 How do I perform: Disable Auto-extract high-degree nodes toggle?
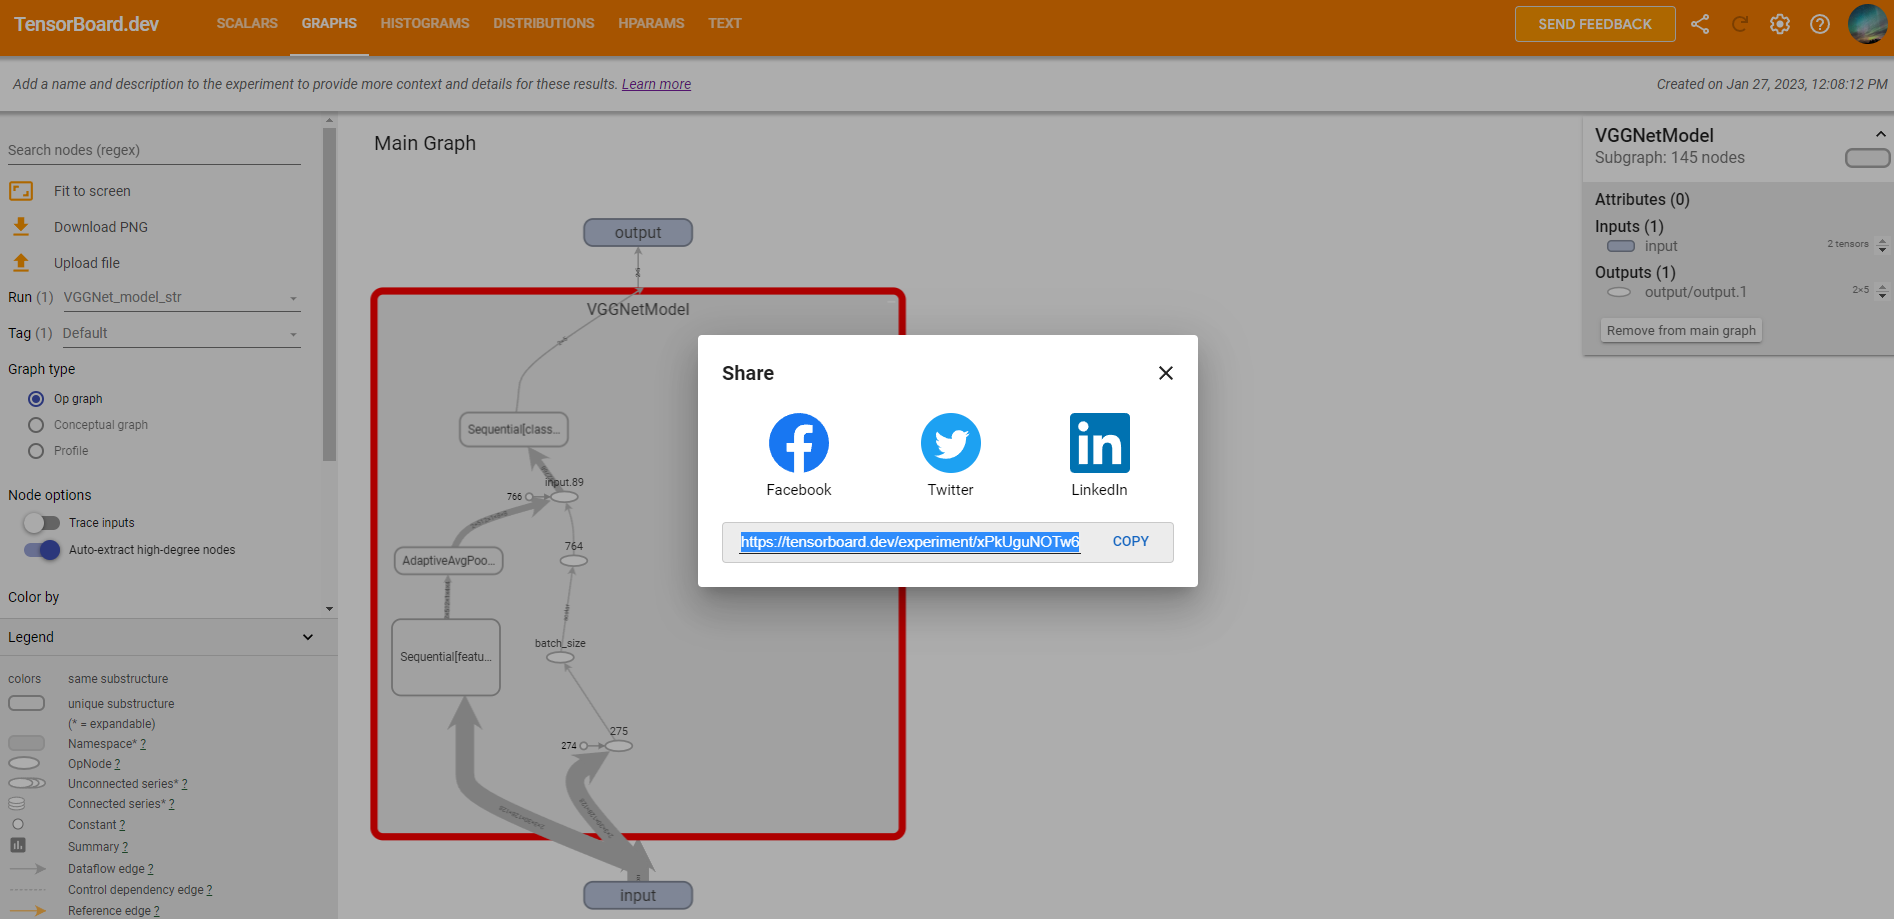click(42, 550)
